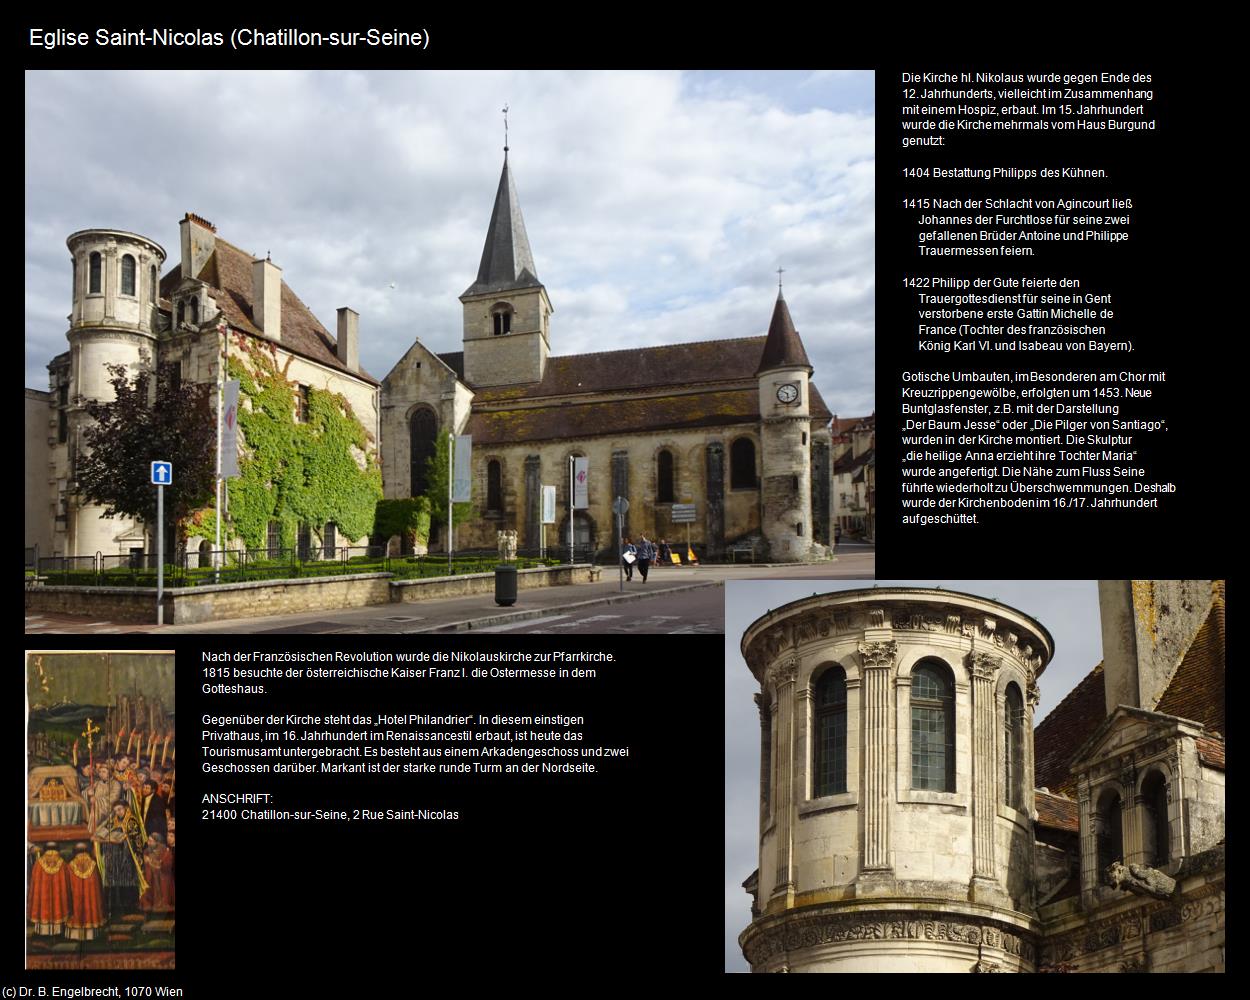Click the 'ANSCHRIFT:' label
This screenshot has height=1000, width=1250.
(237, 799)
